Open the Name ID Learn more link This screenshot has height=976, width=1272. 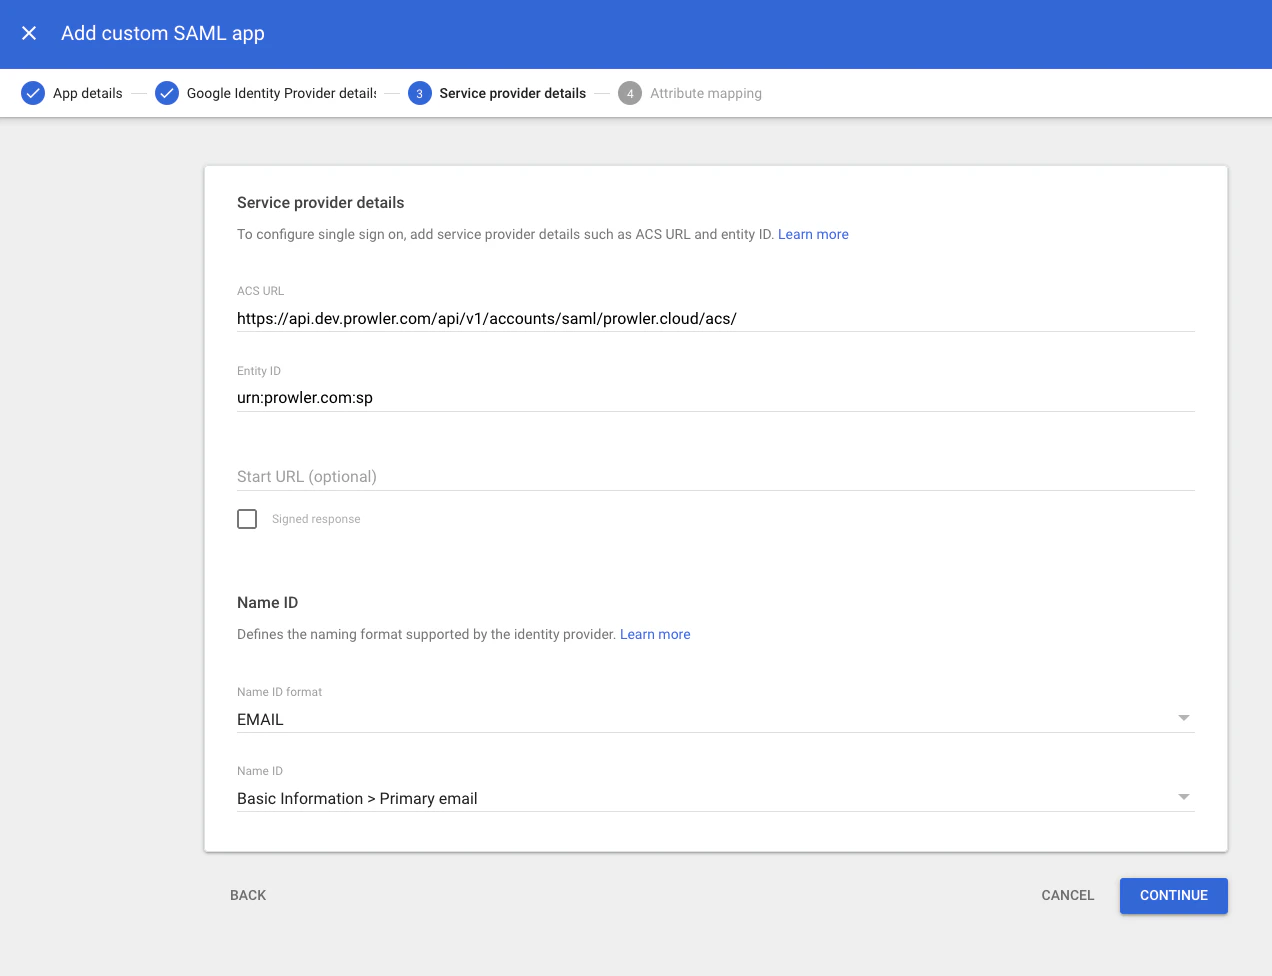(x=655, y=633)
